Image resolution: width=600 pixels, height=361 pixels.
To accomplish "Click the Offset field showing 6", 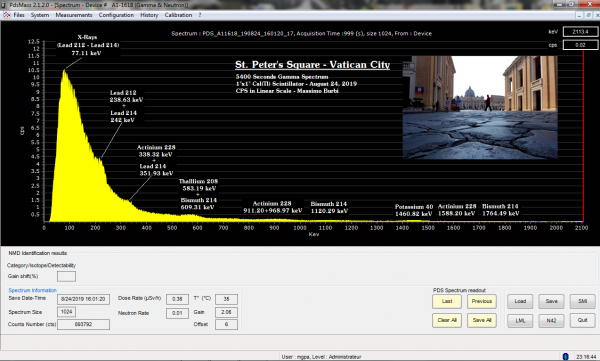I will tap(226, 324).
